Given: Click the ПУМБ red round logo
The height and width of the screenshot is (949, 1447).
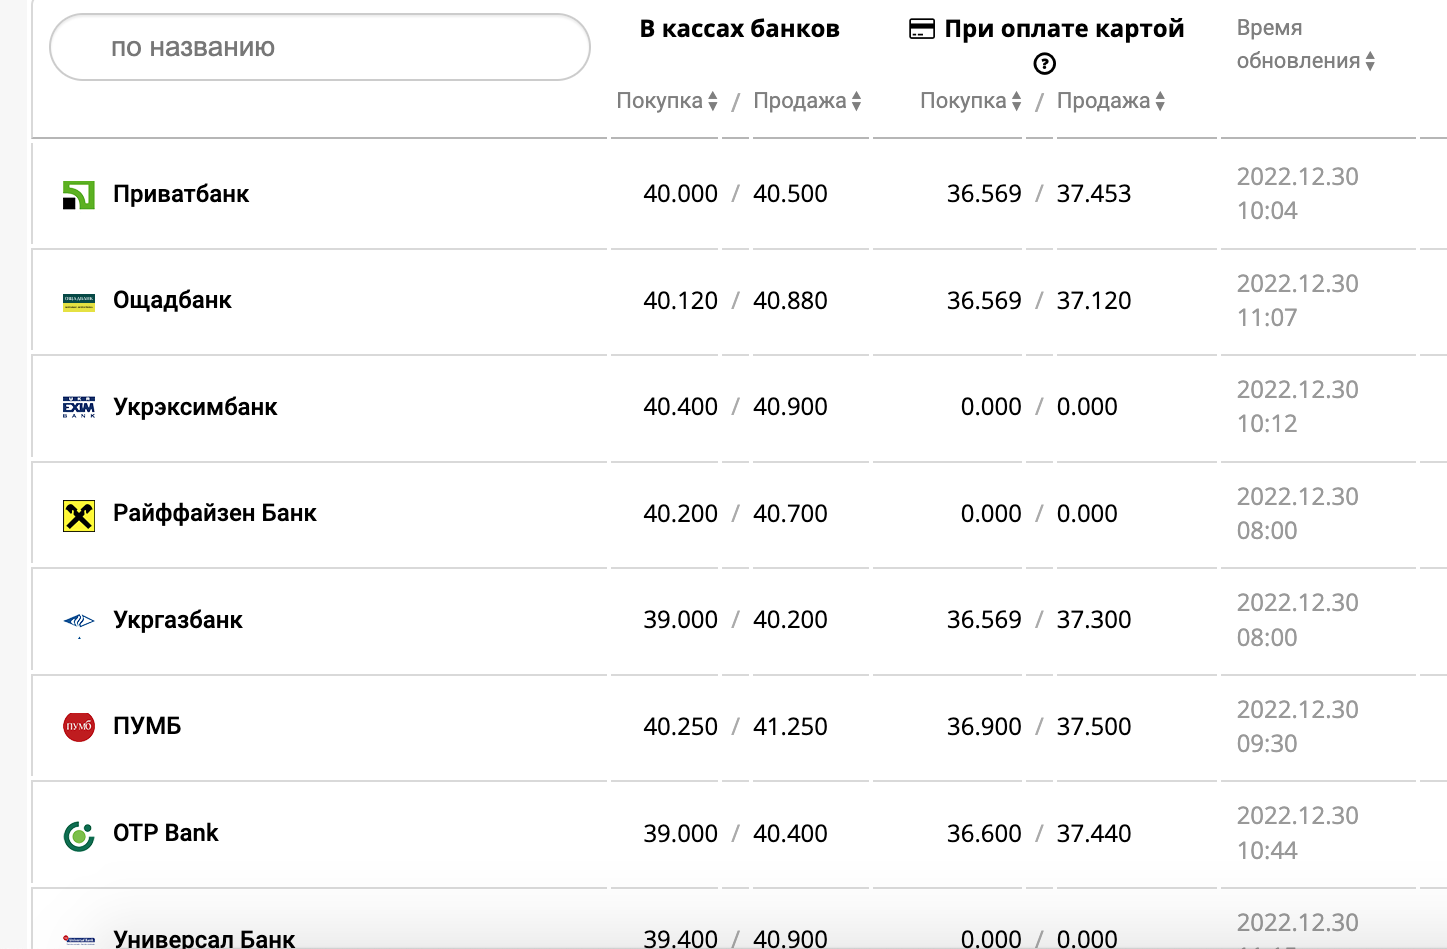Looking at the screenshot, I should tap(78, 727).
